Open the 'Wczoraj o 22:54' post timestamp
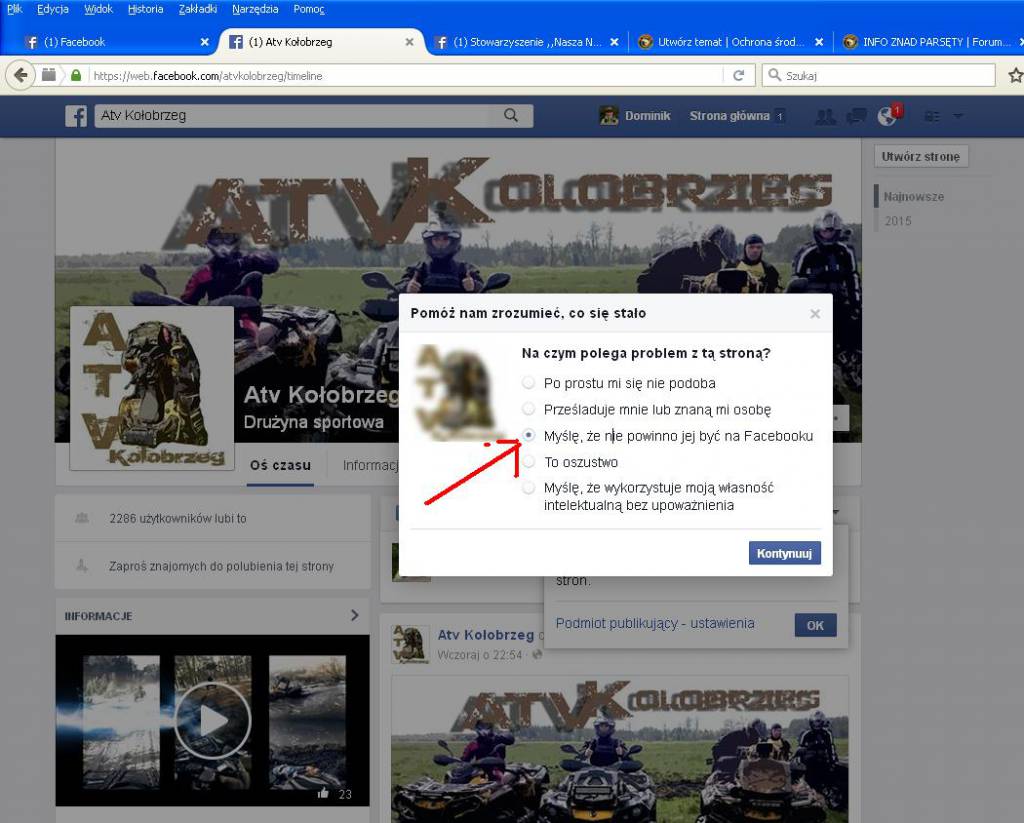The width and height of the screenshot is (1024, 823). click(480, 654)
